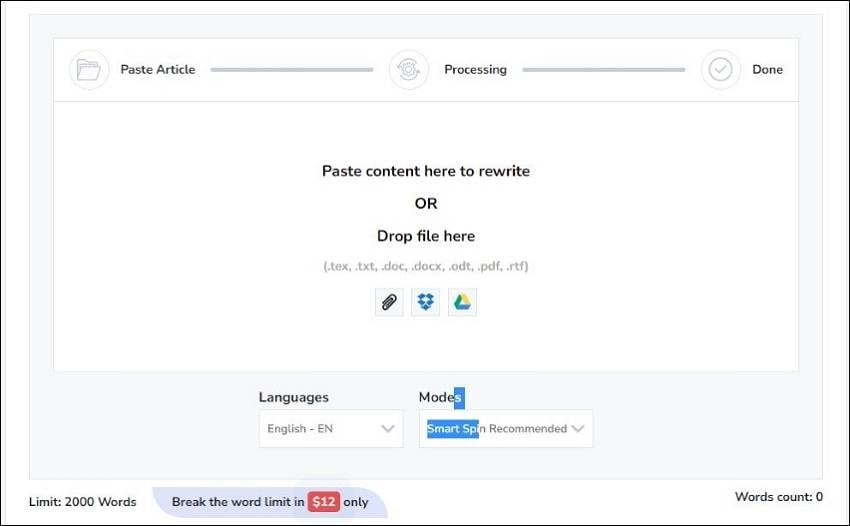Click Break the word limit link
This screenshot has width=850, height=526.
[x=237, y=502]
